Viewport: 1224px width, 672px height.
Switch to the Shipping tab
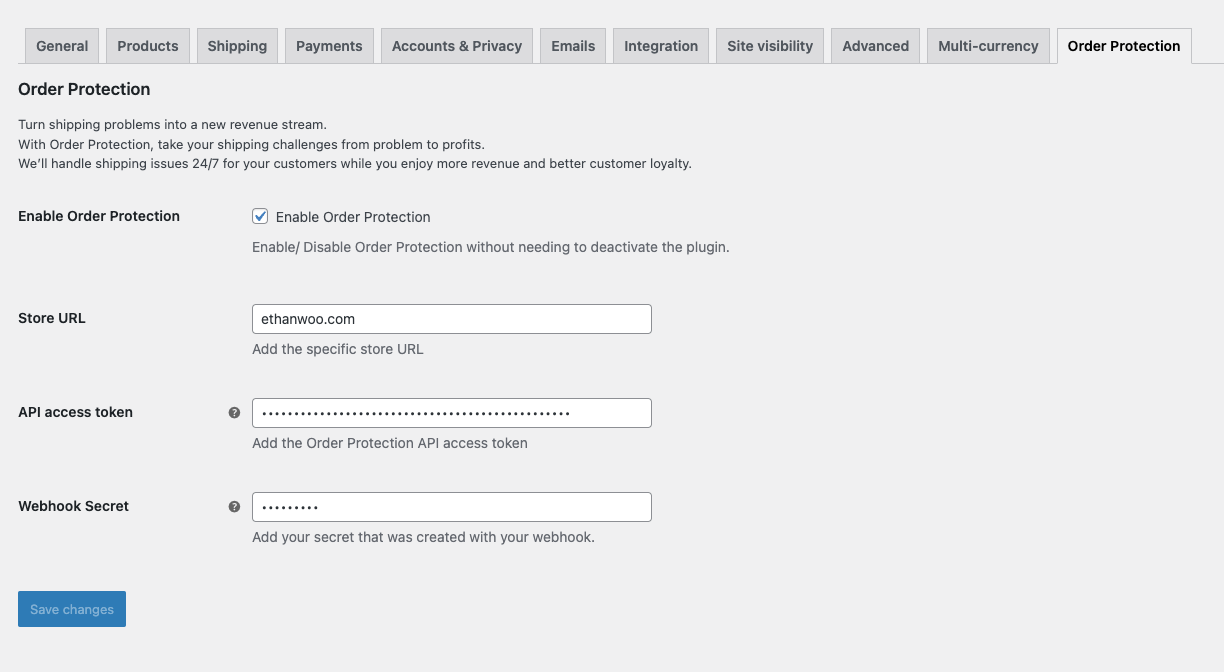(237, 45)
